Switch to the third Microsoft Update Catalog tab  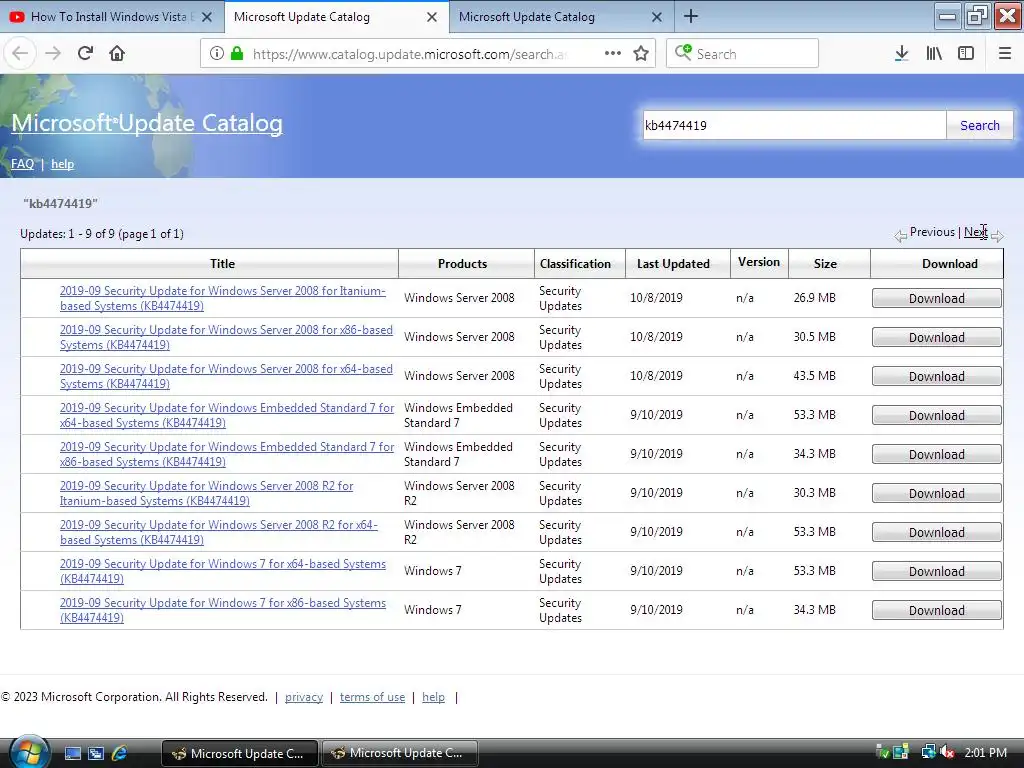pyautogui.click(x=562, y=17)
